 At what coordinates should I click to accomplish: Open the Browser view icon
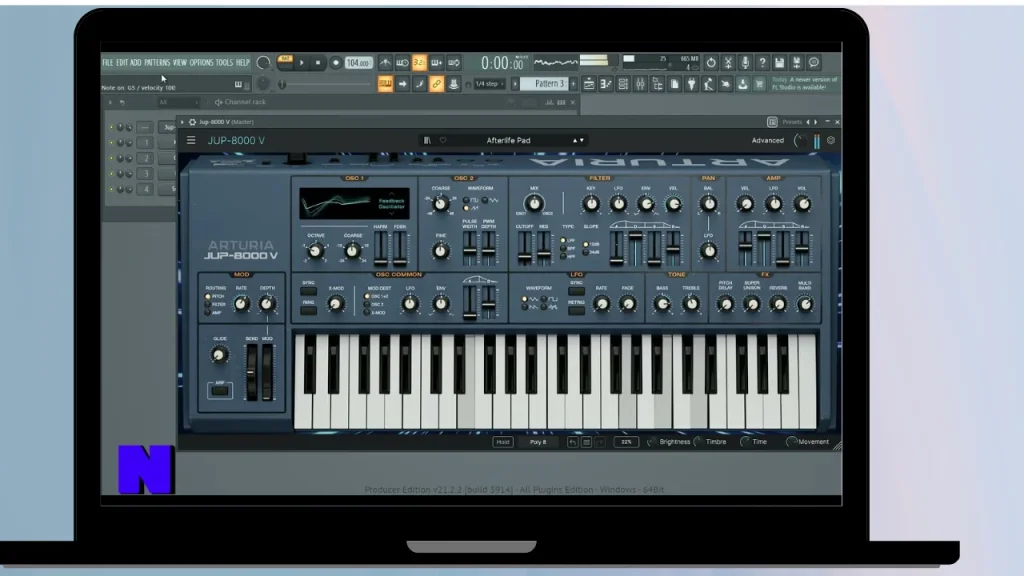click(657, 84)
